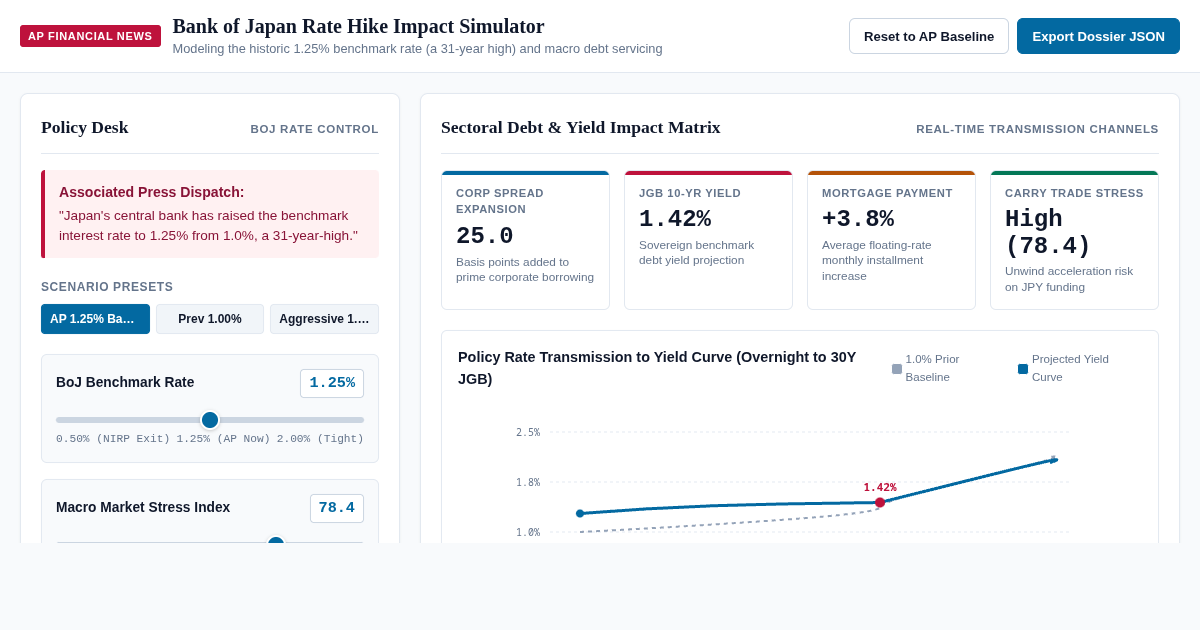Click the AP FINANCIAL NEWS badge
The width and height of the screenshot is (1200, 630).
90,36
